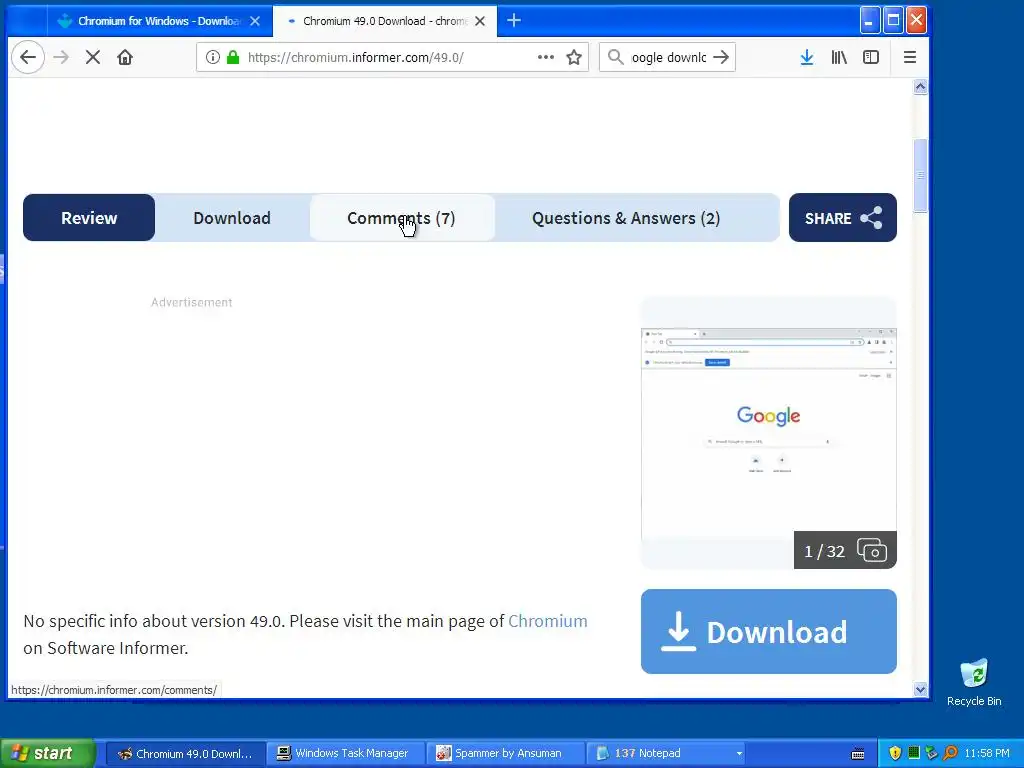1024x768 pixels.
Task: Open the Library icon in toolbar
Action: coord(839,57)
